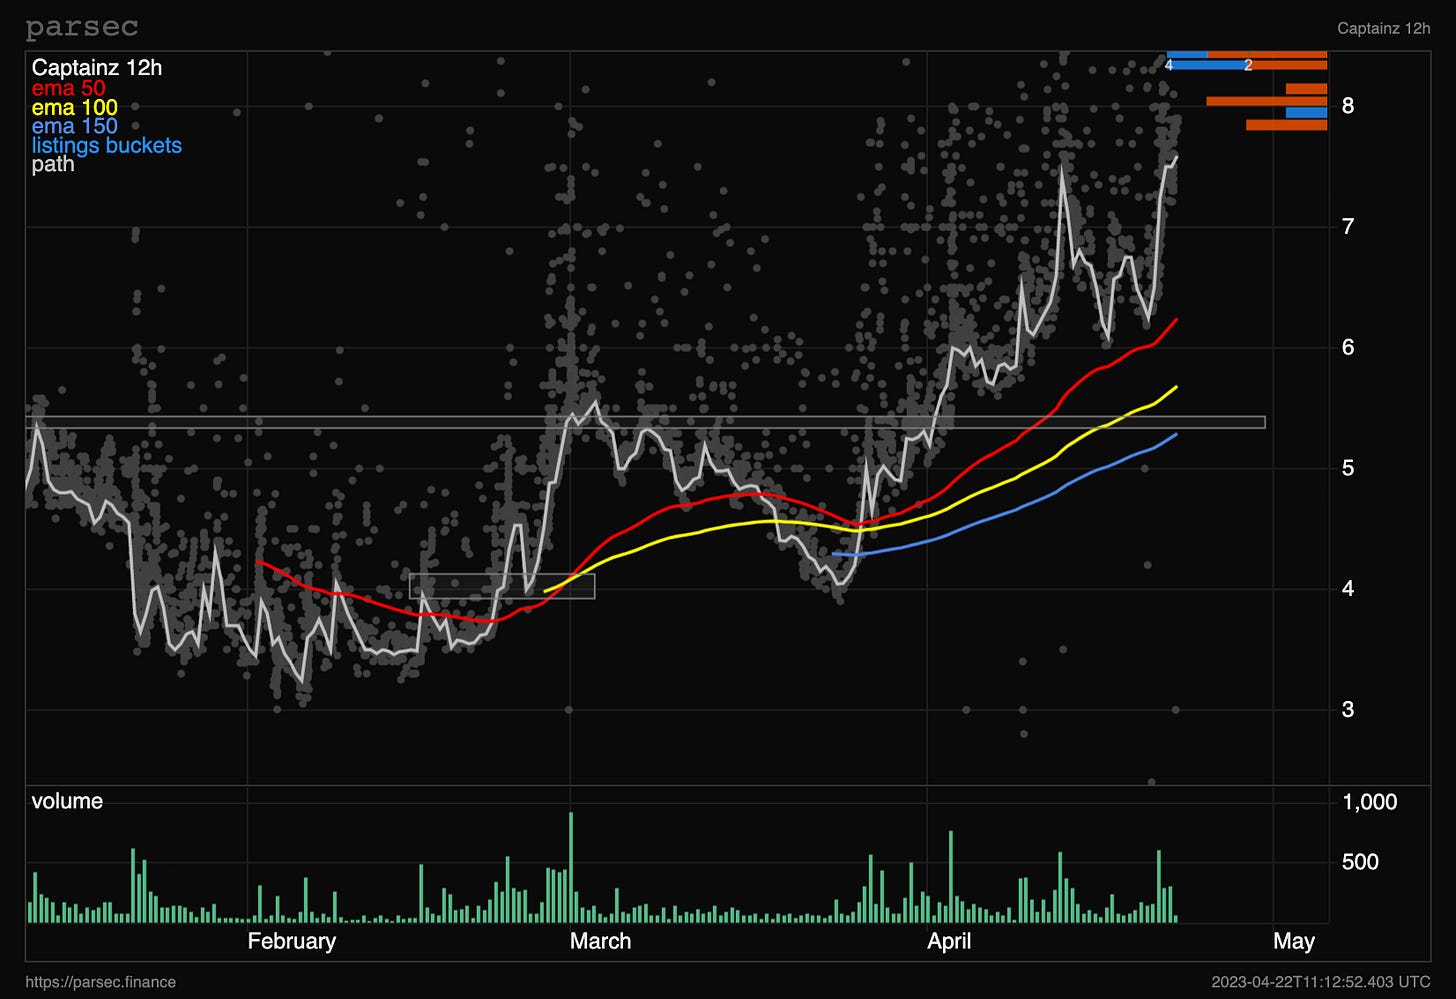
Task: Click the volume axis label 500
Action: pyautogui.click(x=1360, y=862)
